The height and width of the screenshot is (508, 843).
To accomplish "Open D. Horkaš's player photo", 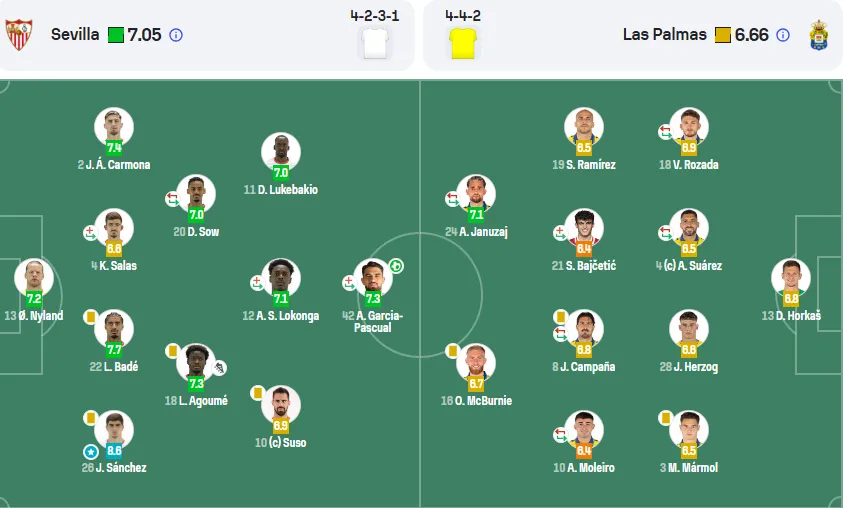I will 791,278.
